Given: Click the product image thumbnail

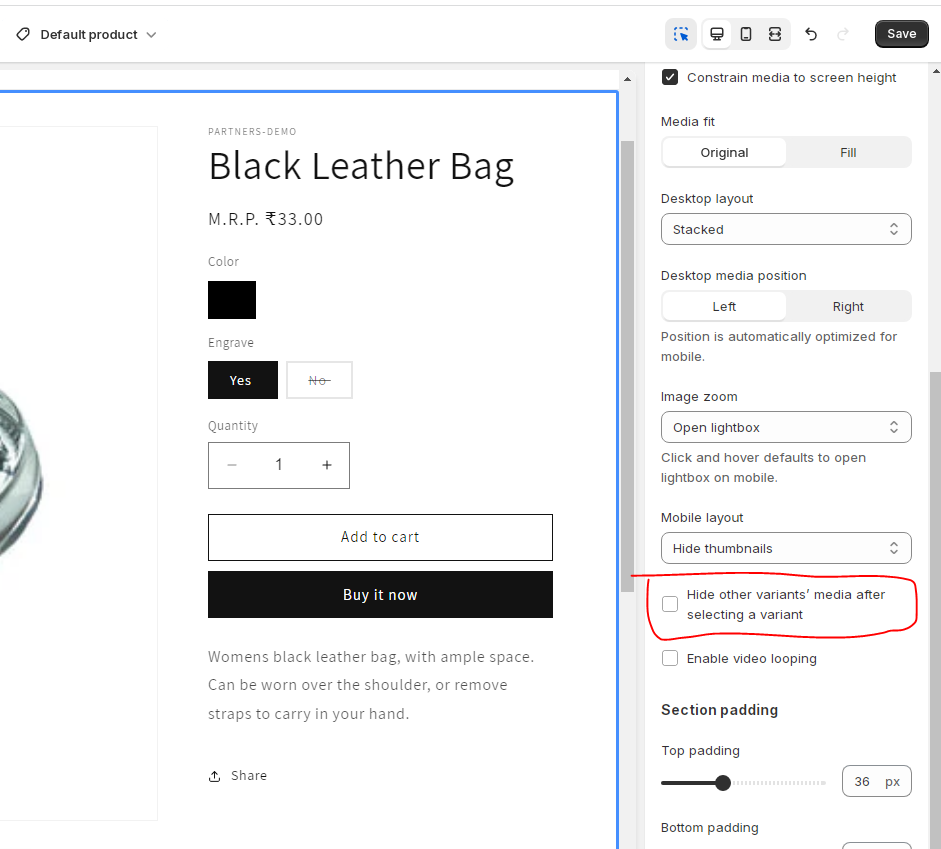Looking at the screenshot, I should pos(79,473).
